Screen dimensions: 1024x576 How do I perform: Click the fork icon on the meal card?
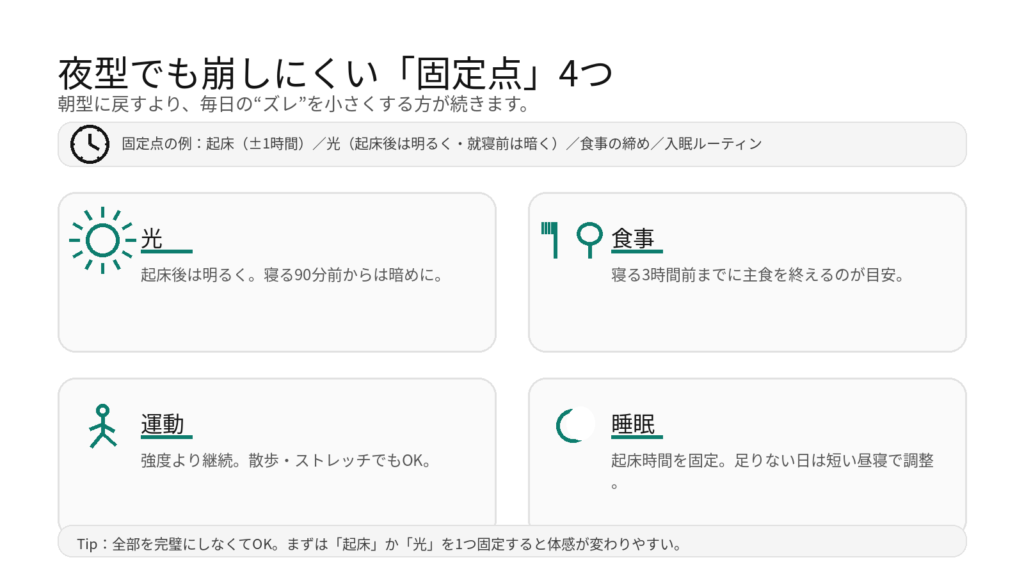click(x=549, y=240)
